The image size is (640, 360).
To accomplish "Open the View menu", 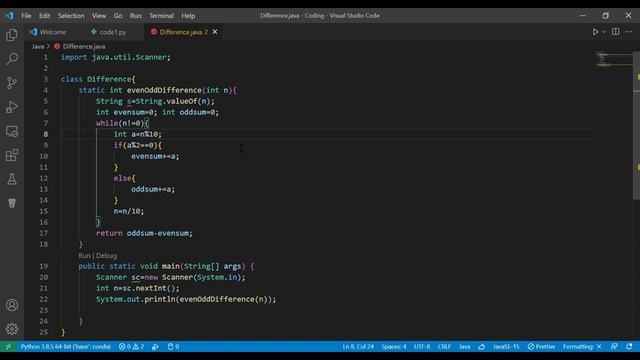I will (x=98, y=16).
